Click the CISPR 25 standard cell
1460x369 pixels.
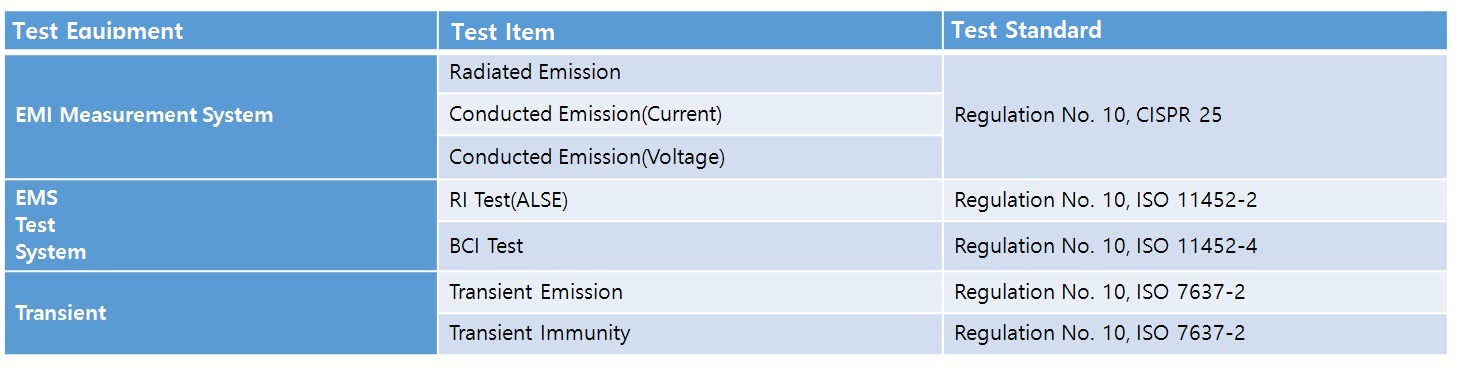coord(1195,116)
